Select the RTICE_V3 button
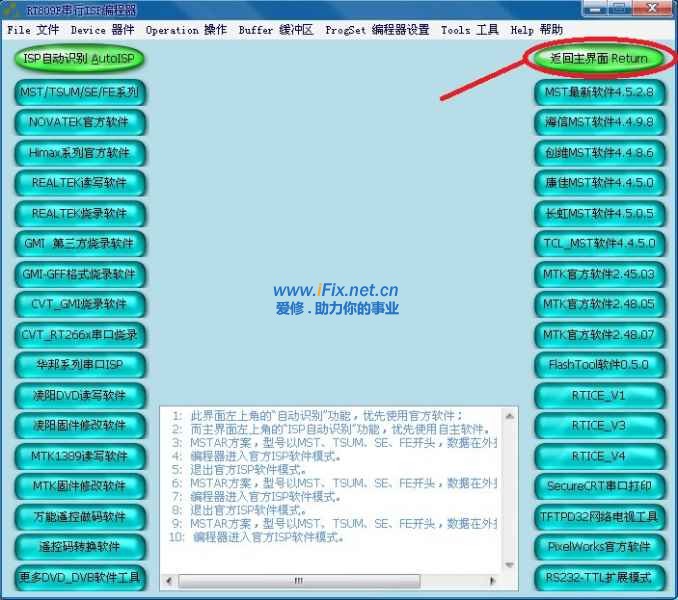This screenshot has height=600, width=678. point(598,425)
